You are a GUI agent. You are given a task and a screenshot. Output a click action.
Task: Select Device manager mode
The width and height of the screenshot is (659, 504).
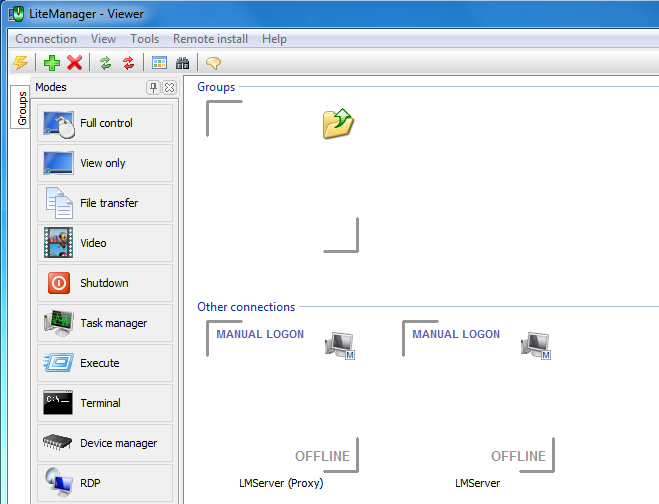click(x=105, y=443)
